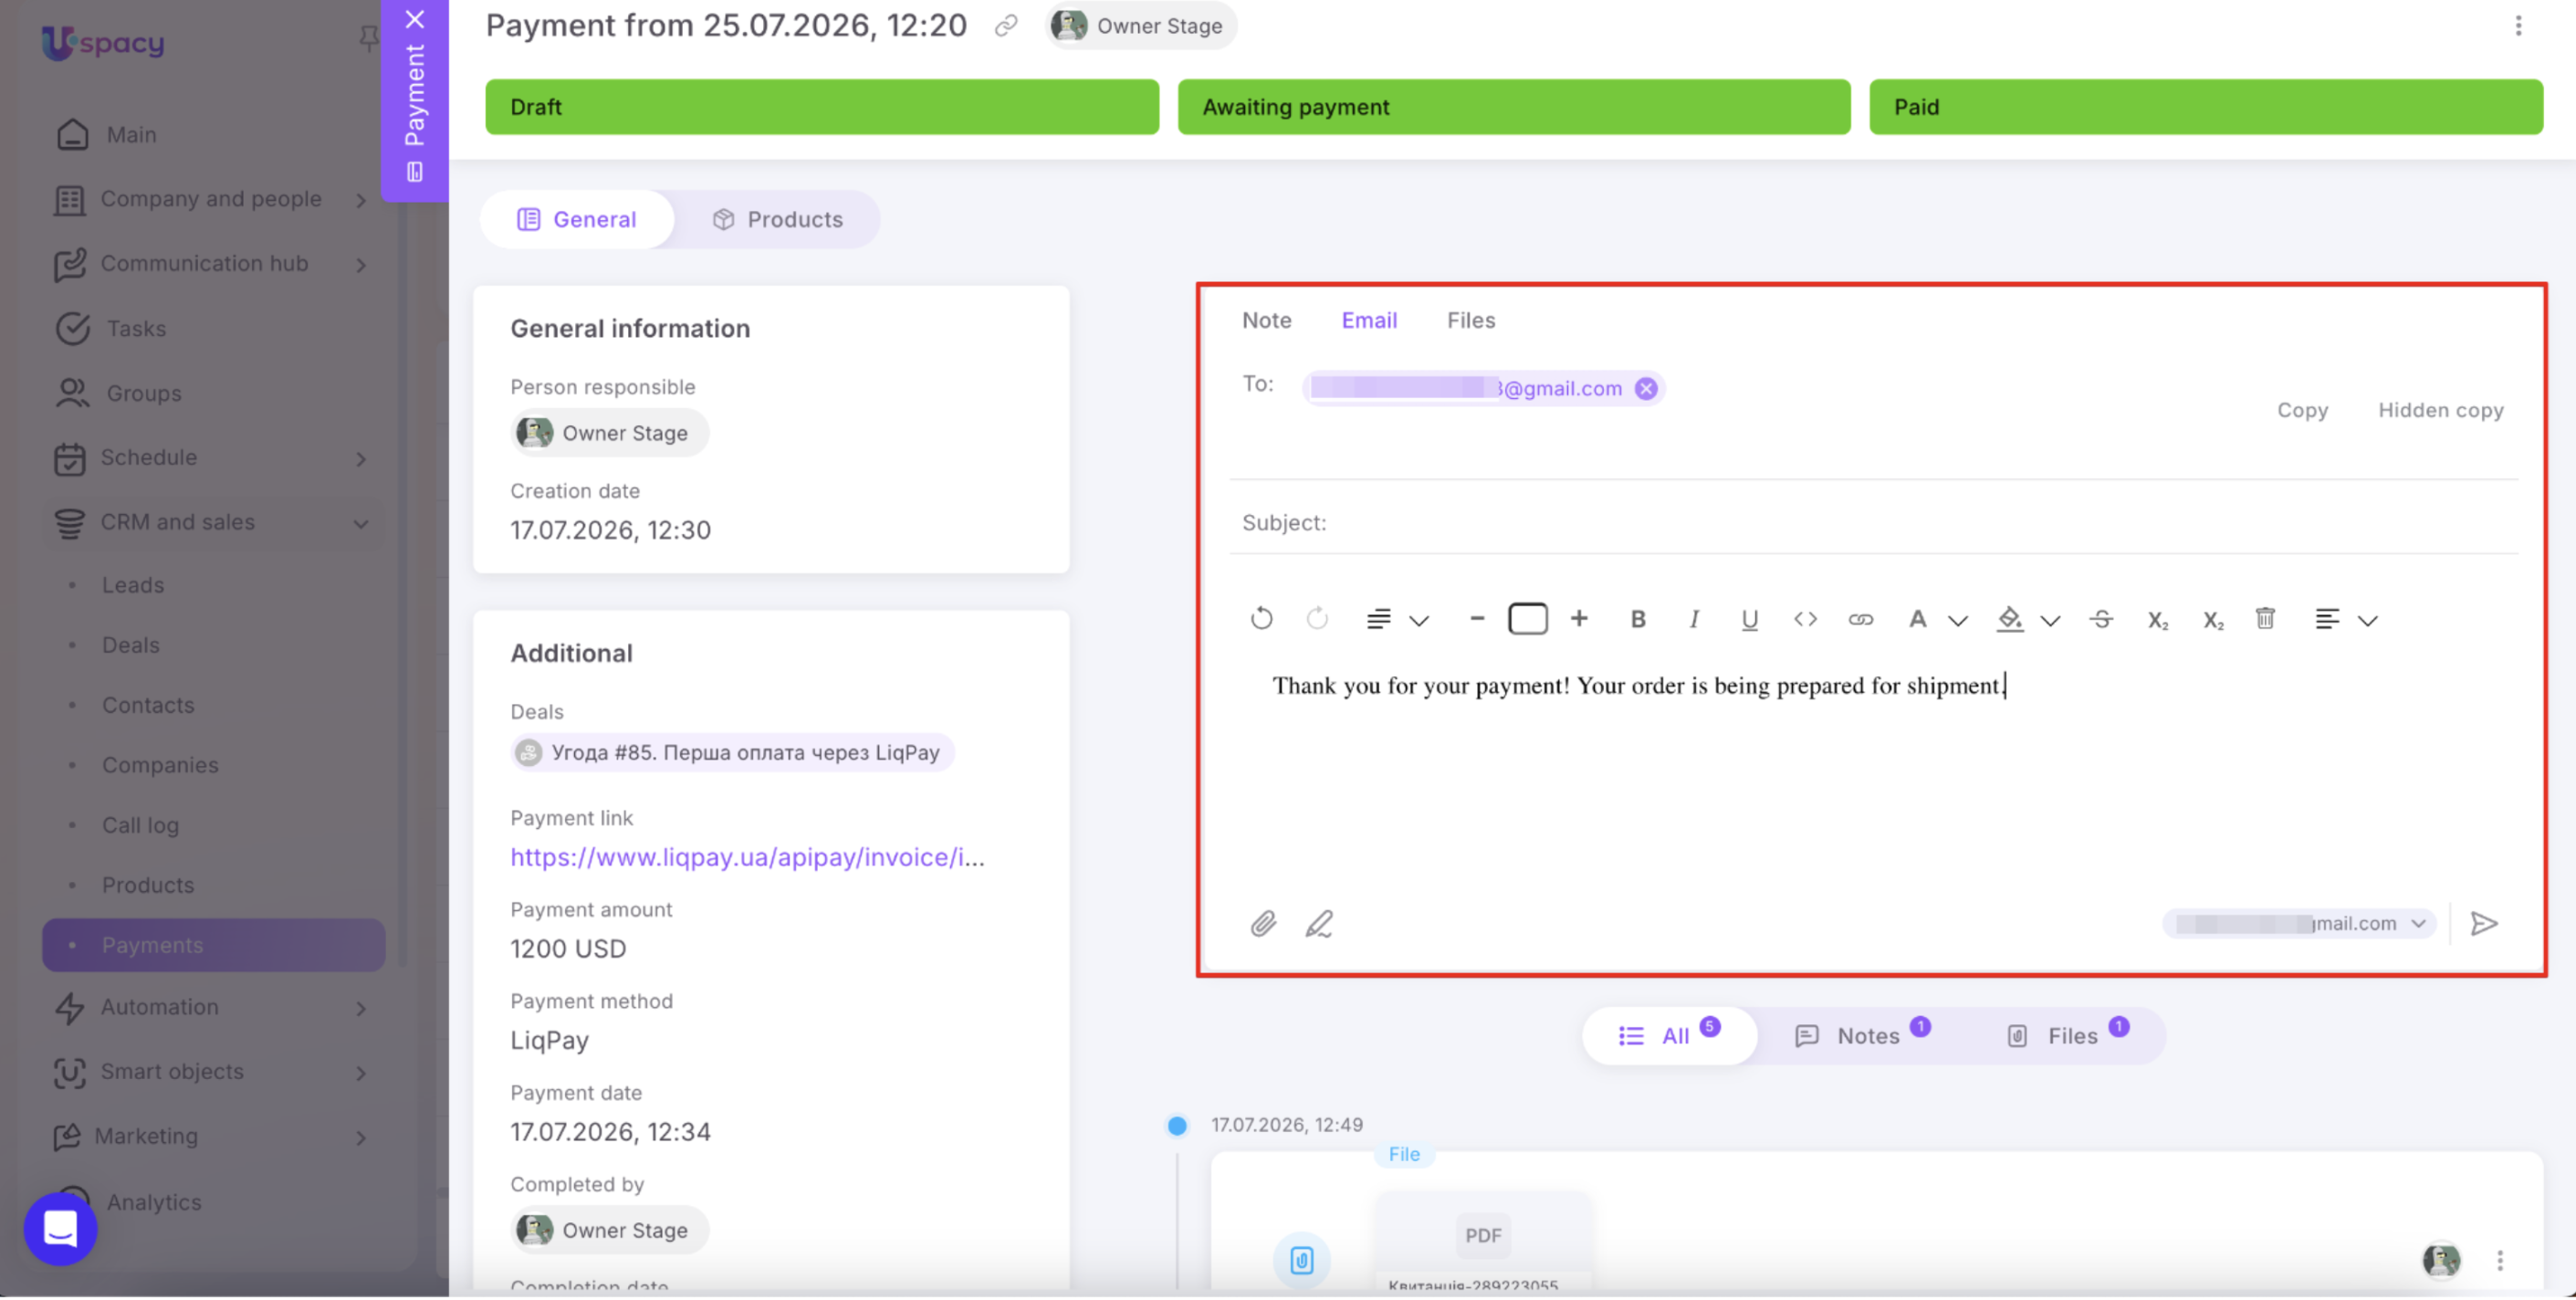2576x1300 pixels.
Task: Insert a code block using the brackets icon
Action: (x=1805, y=620)
